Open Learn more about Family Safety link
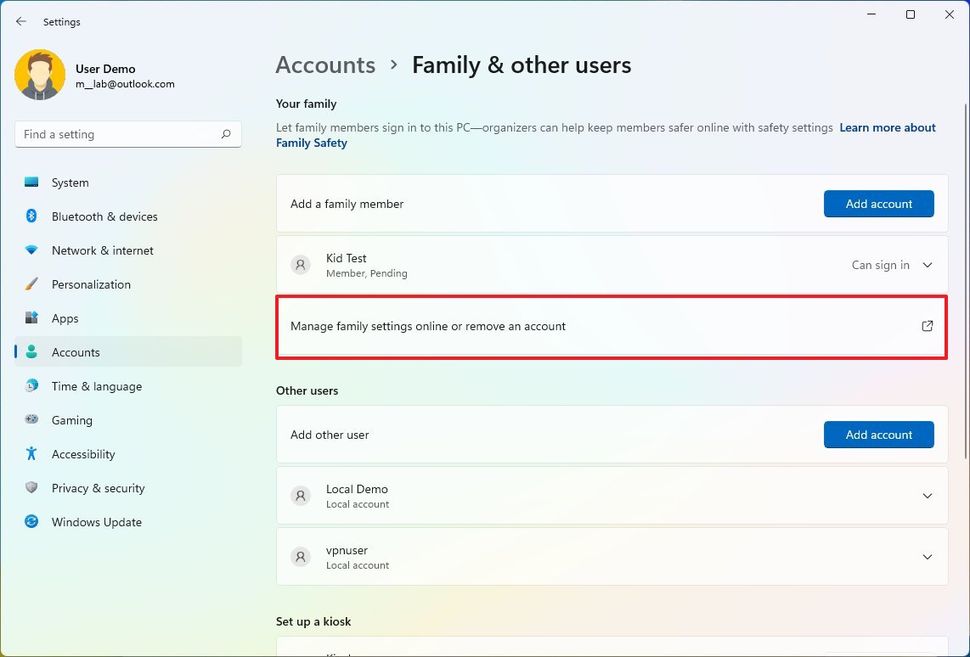 coord(887,128)
